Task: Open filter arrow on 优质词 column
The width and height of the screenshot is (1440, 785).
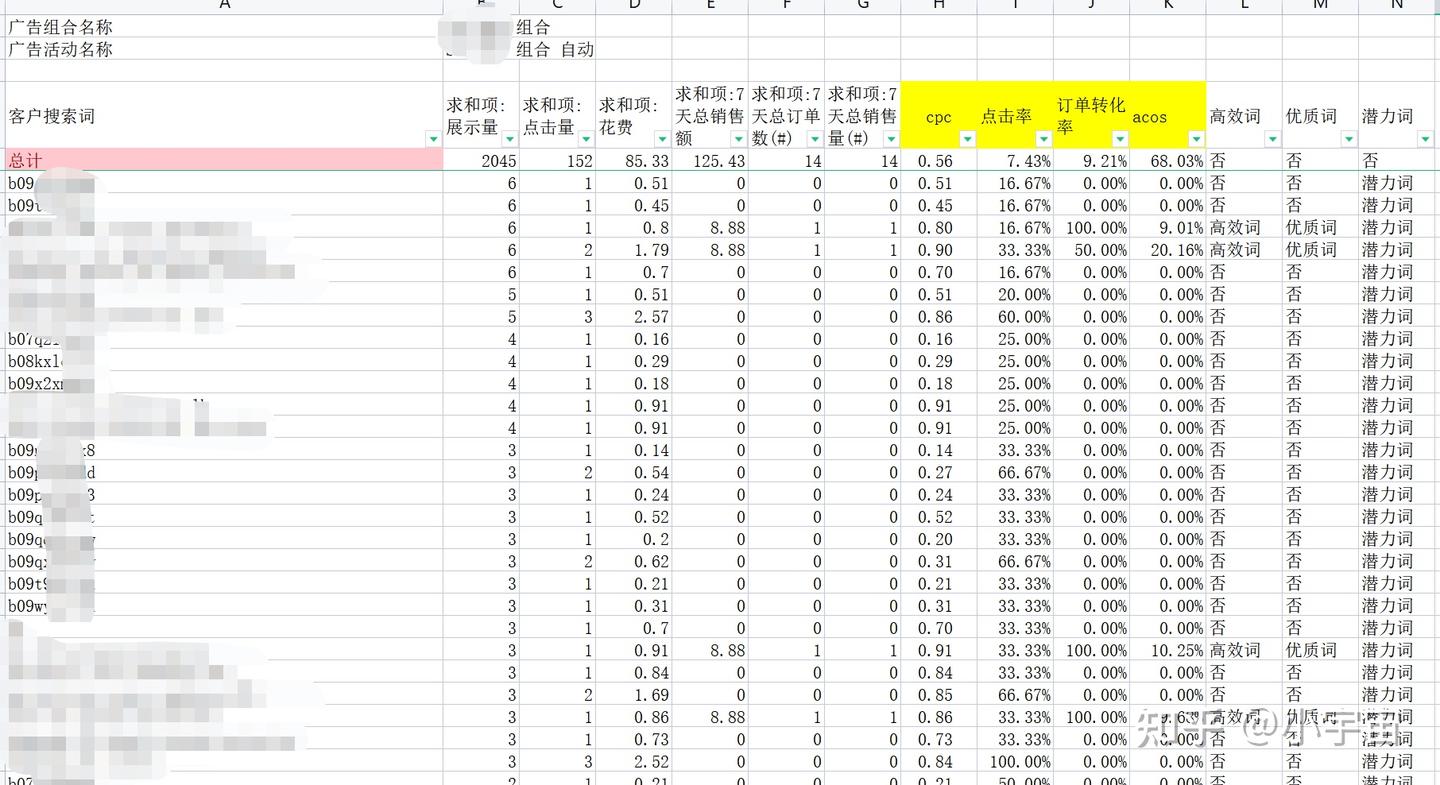Action: point(1349,139)
